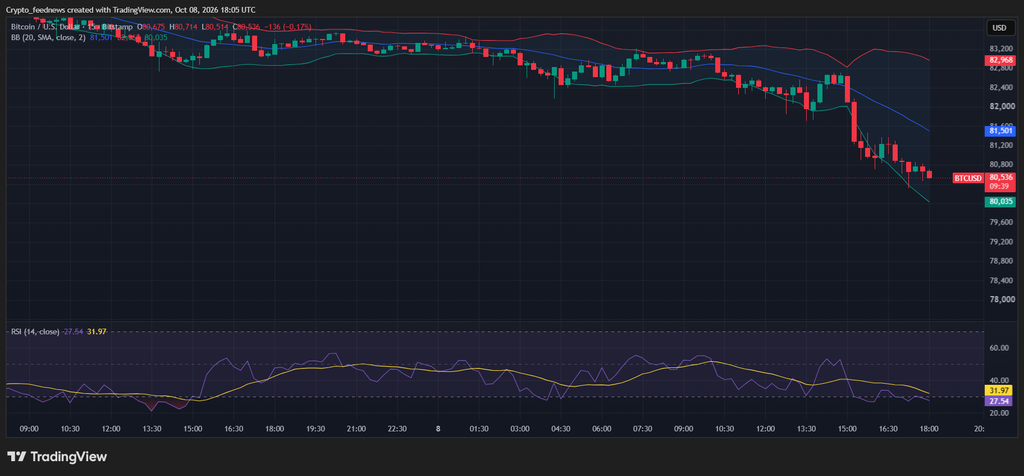The width and height of the screenshot is (1024, 476).
Task: Click the 07:30 time axis label
Action: 643,429
